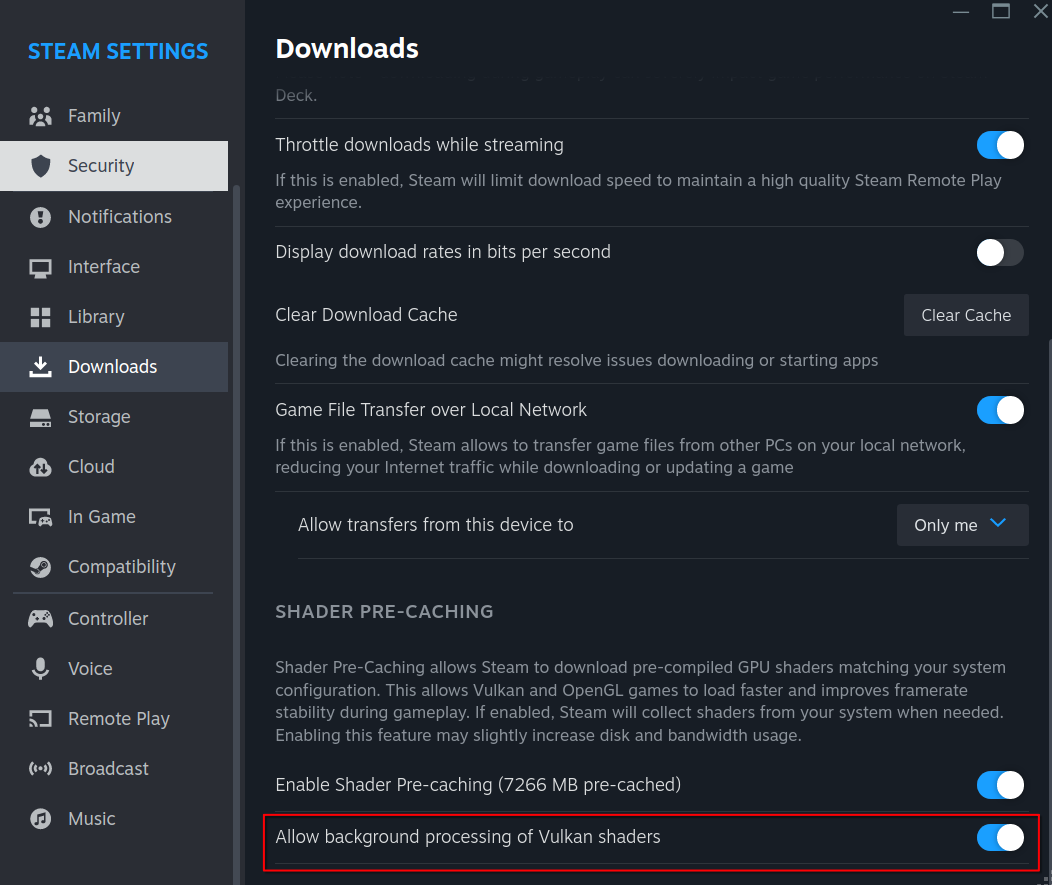Open the 'Only me' transfers dropdown
This screenshot has width=1052, height=885.
coord(962,525)
